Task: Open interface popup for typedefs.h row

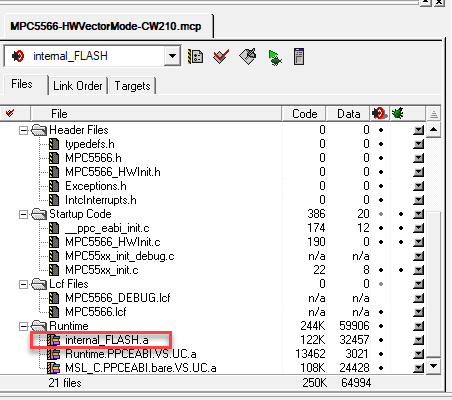Action: point(418,144)
